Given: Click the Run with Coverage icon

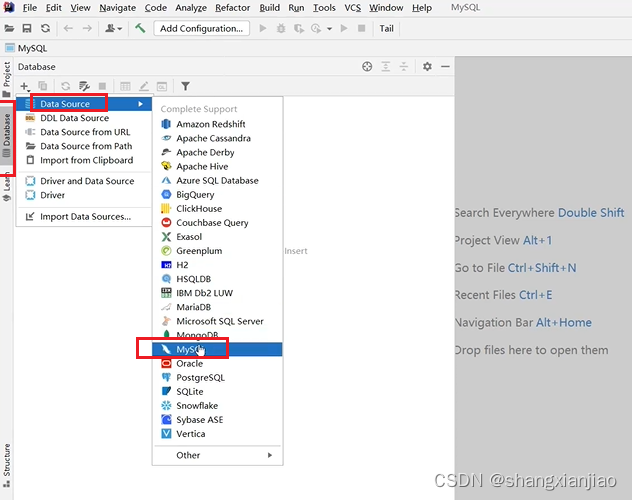Looking at the screenshot, I should click(299, 28).
